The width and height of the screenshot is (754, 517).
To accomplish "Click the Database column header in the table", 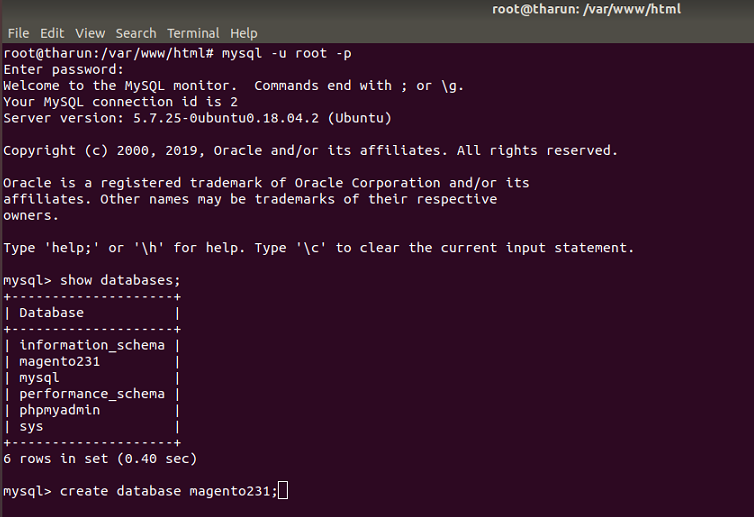I will pyautogui.click(x=52, y=313).
